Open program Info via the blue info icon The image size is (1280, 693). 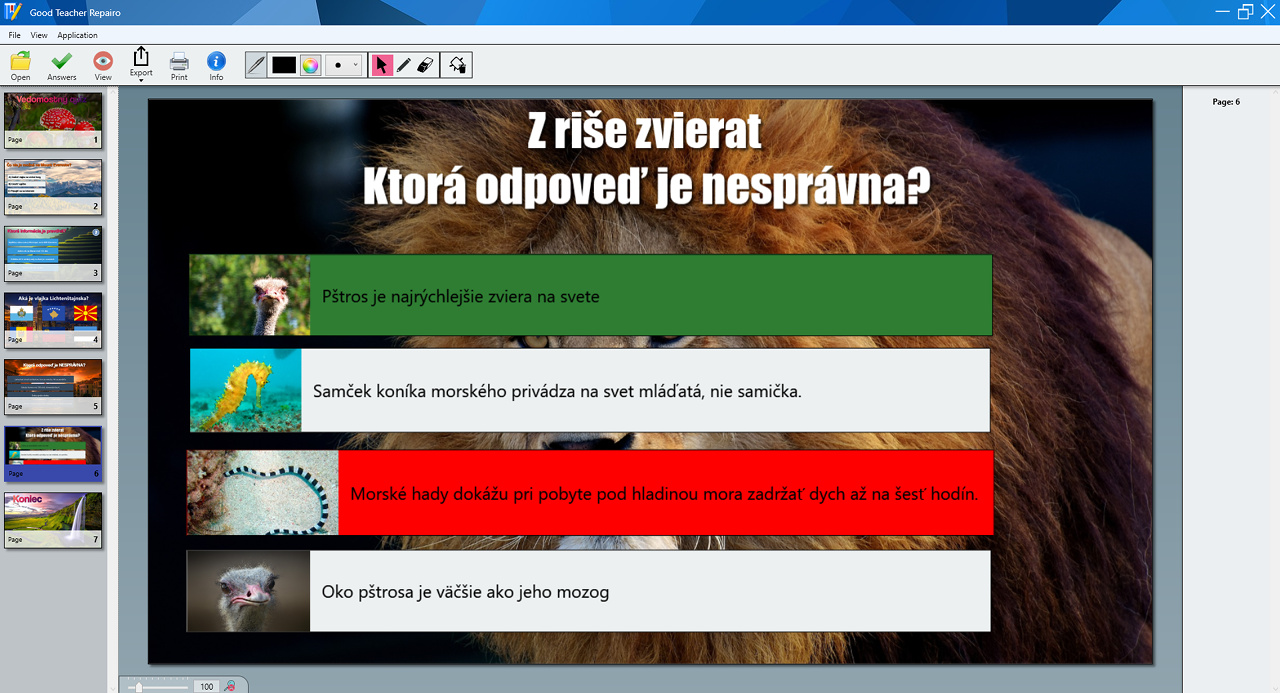pyautogui.click(x=216, y=63)
